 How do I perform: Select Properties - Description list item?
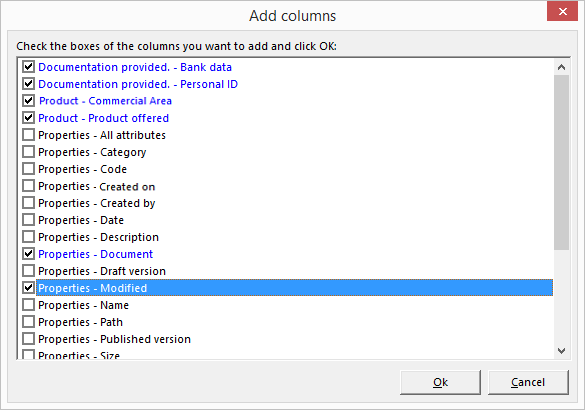click(98, 237)
